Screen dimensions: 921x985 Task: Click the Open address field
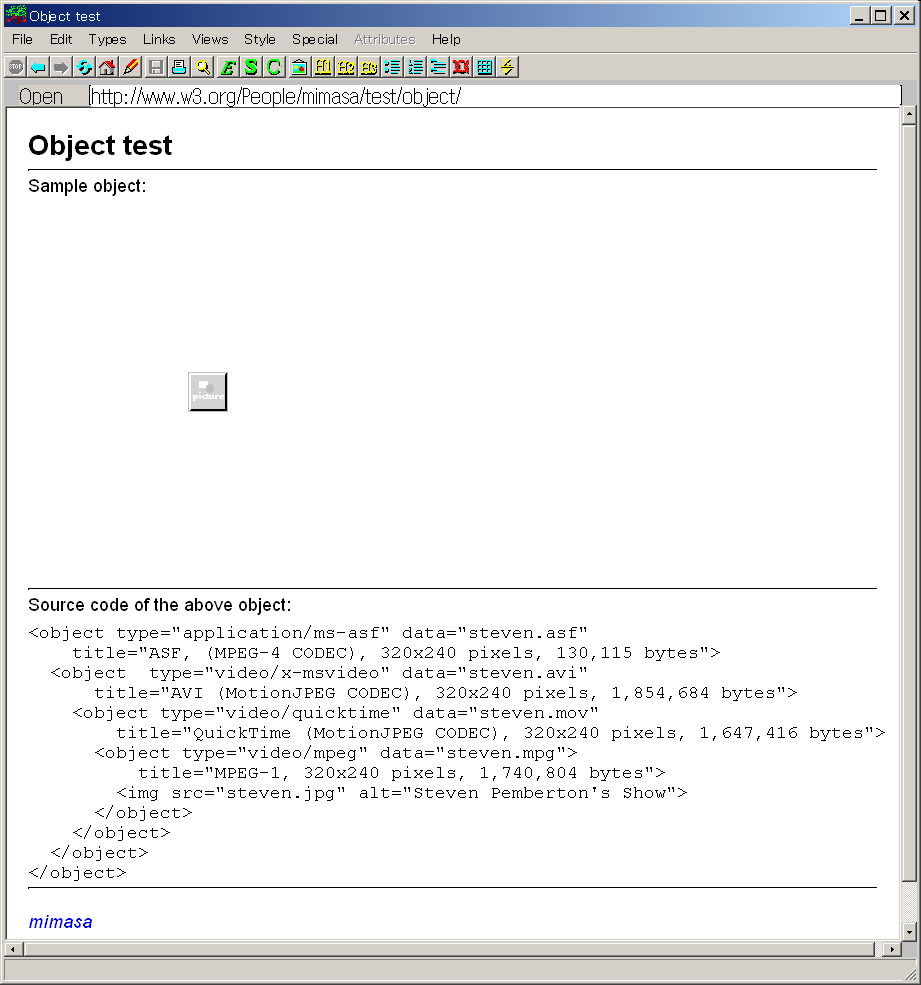click(494, 96)
